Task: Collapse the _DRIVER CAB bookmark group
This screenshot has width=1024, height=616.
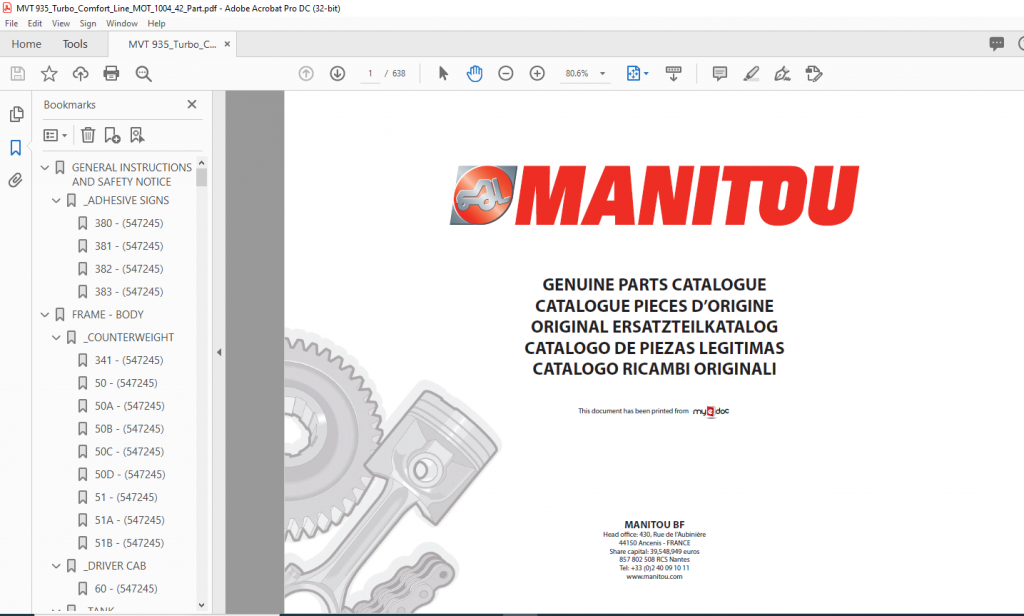Action: coord(56,566)
